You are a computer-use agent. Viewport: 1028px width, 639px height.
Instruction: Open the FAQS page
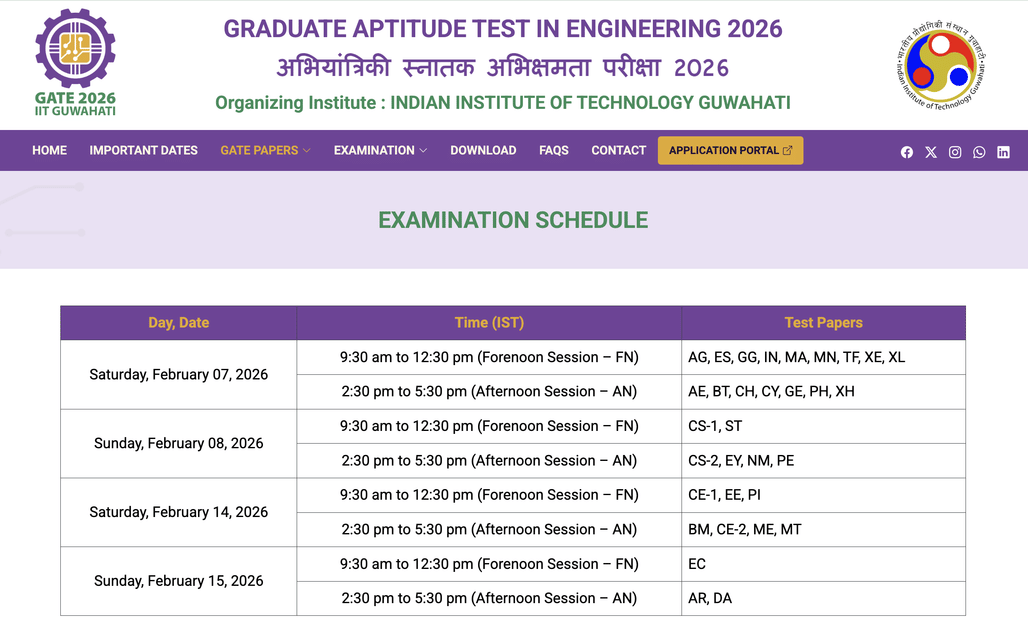[x=553, y=150]
